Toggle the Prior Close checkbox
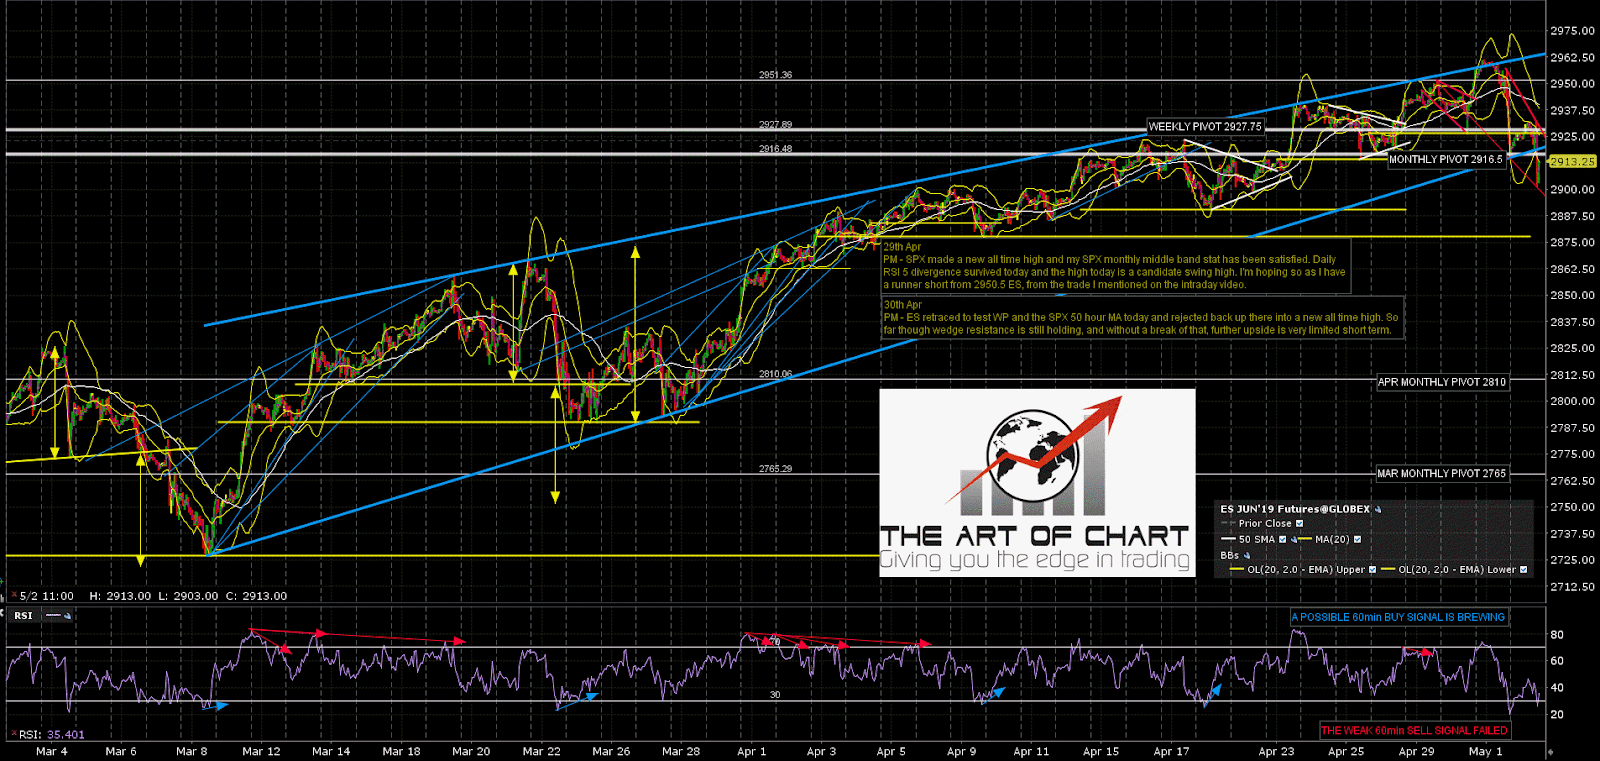 [x=1299, y=523]
